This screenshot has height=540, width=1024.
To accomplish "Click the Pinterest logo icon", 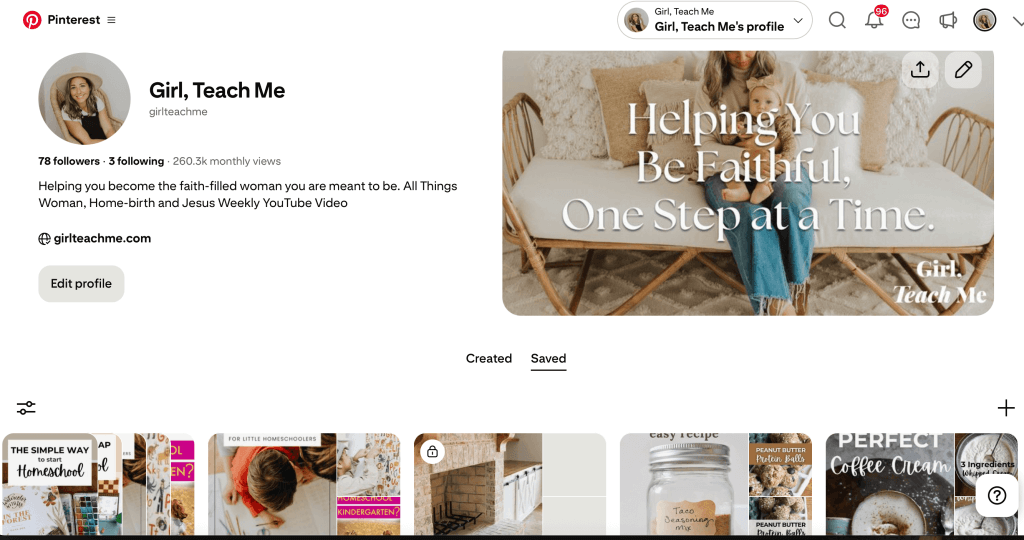I will click(x=31, y=20).
